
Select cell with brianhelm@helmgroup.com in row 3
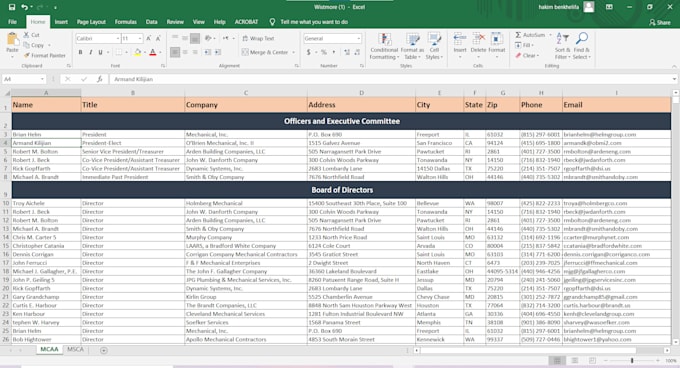tap(616, 134)
